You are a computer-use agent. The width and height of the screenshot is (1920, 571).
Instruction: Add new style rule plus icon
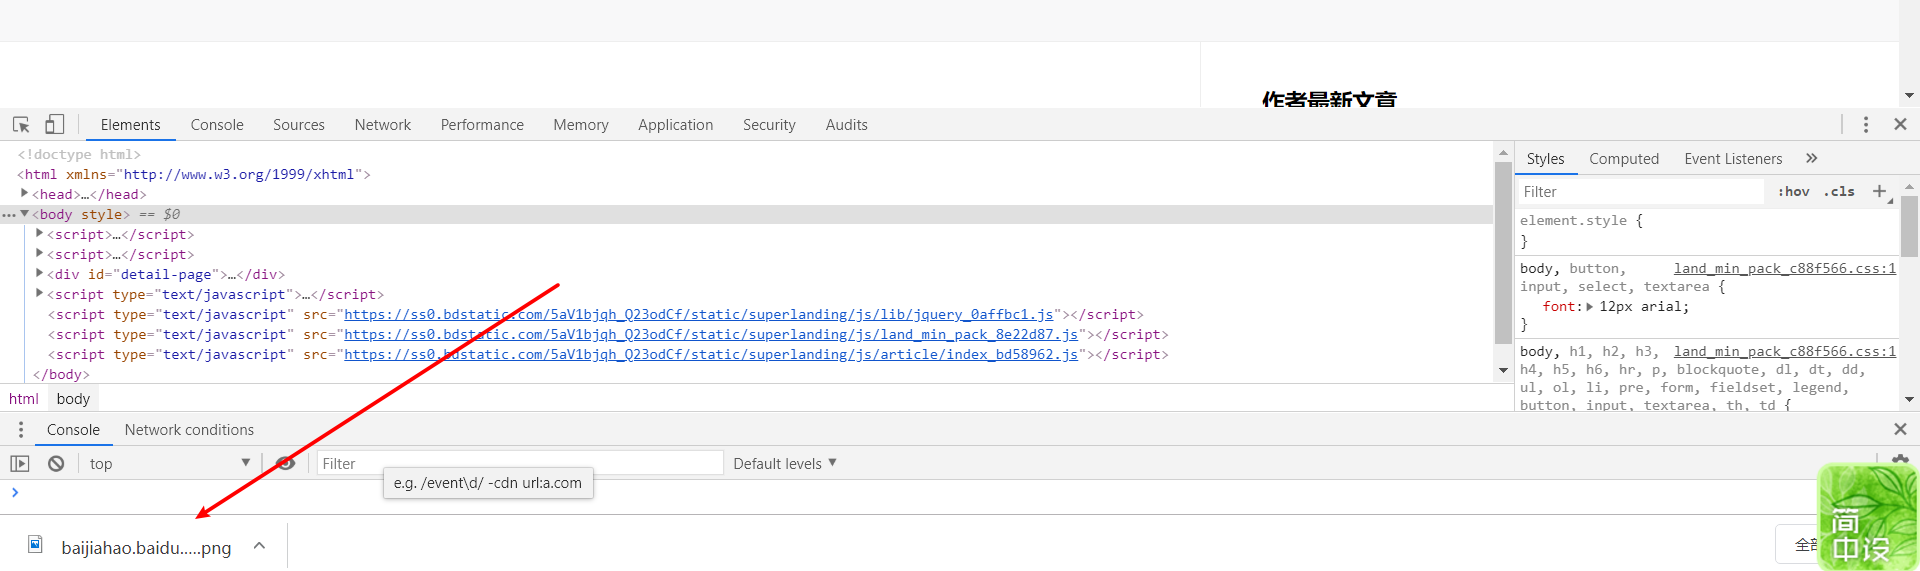1879,191
